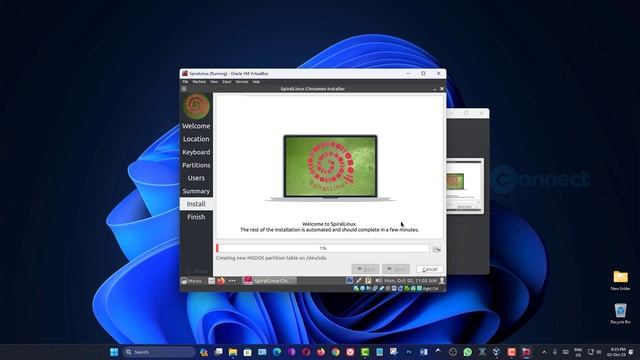The image size is (640, 360).
Task: Open Microsoft Edge from Windows taskbar
Action: [277, 352]
